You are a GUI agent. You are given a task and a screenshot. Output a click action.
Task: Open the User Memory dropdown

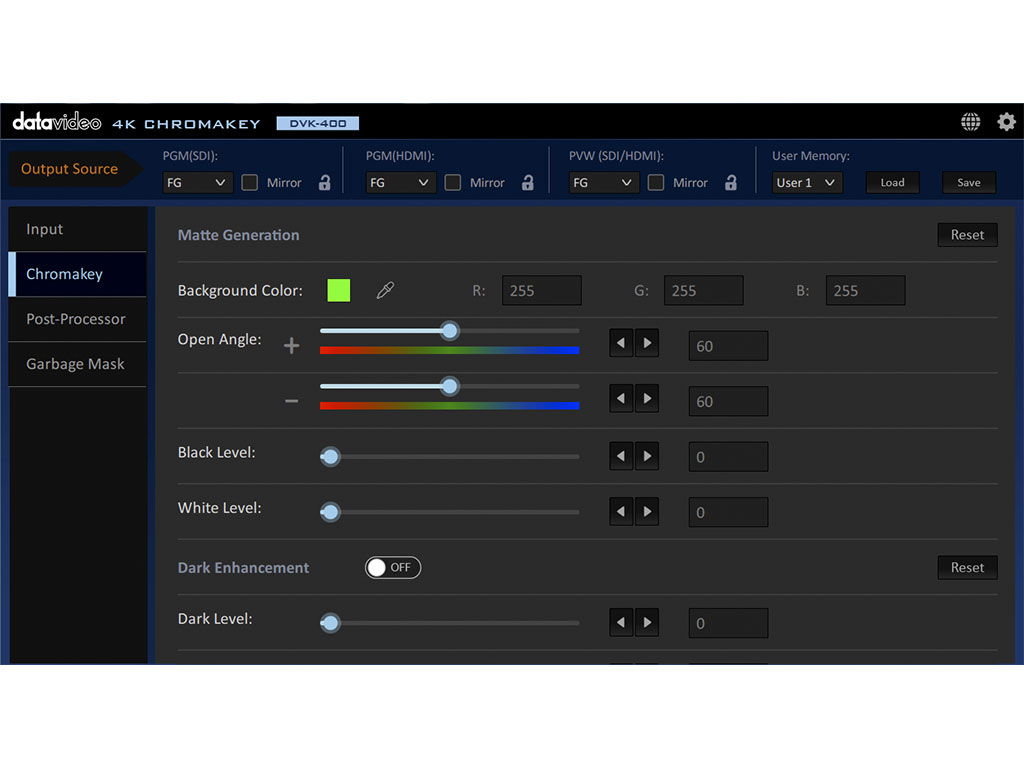(807, 183)
